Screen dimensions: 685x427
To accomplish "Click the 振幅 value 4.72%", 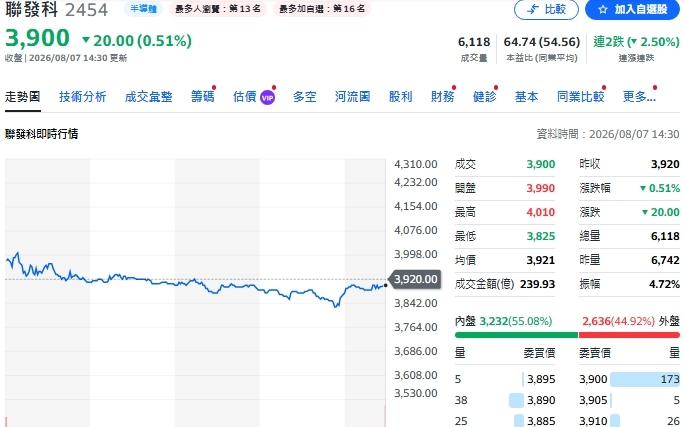I will coord(664,284).
